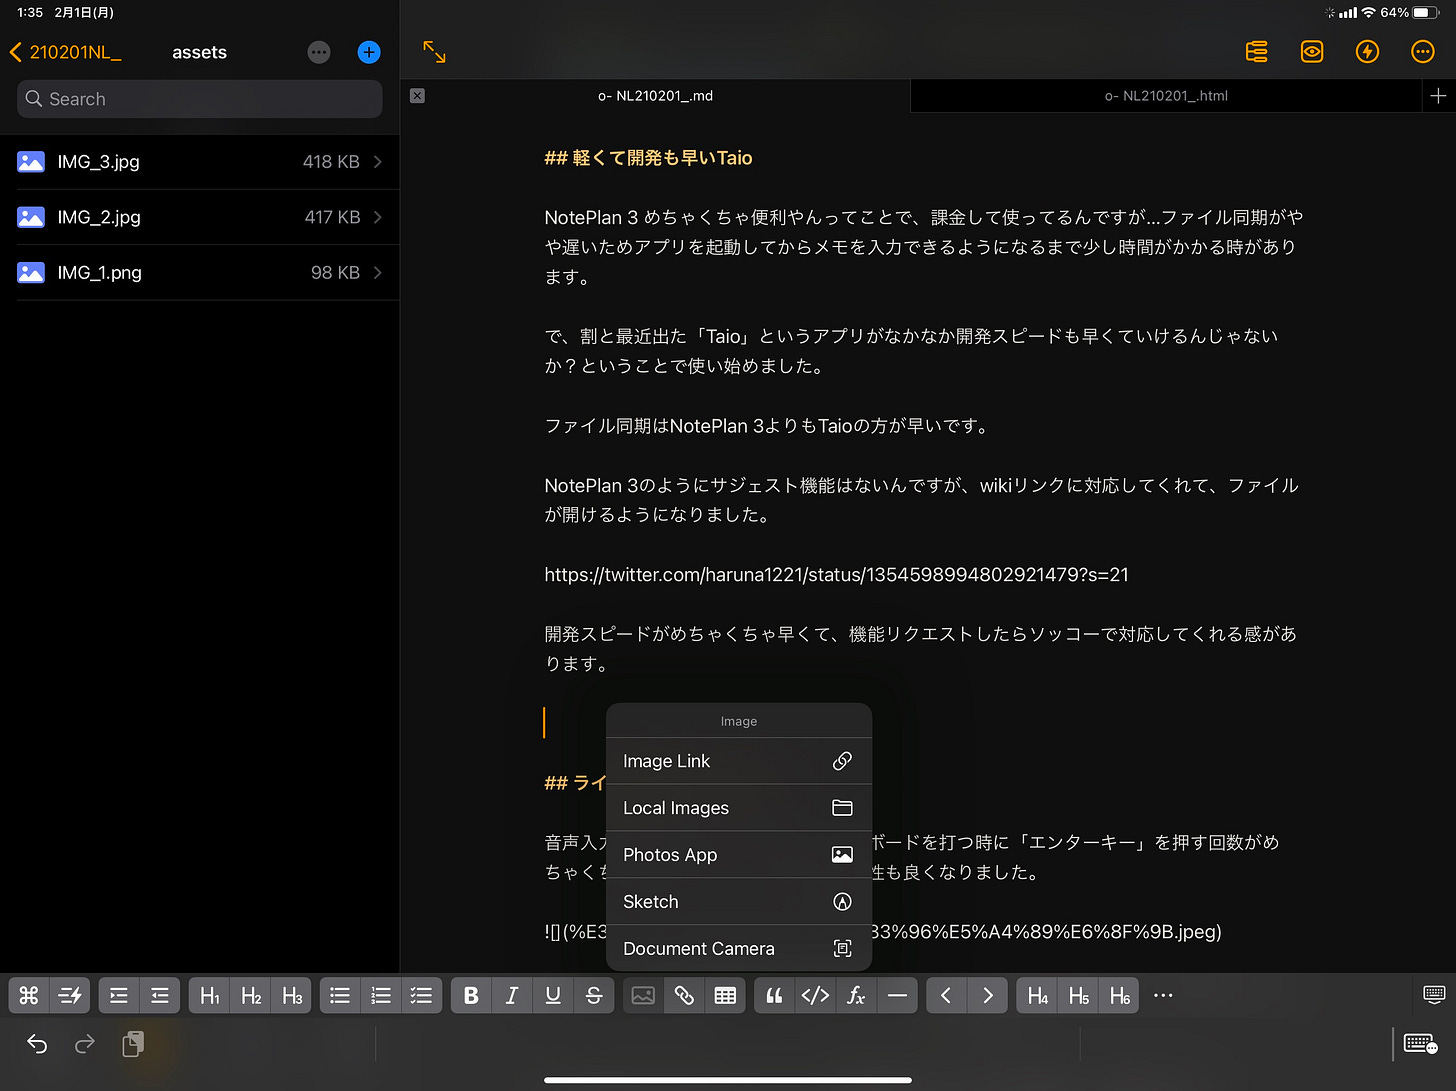Insert a horizontal rule
Image resolution: width=1456 pixels, height=1091 pixels.
coord(897,995)
